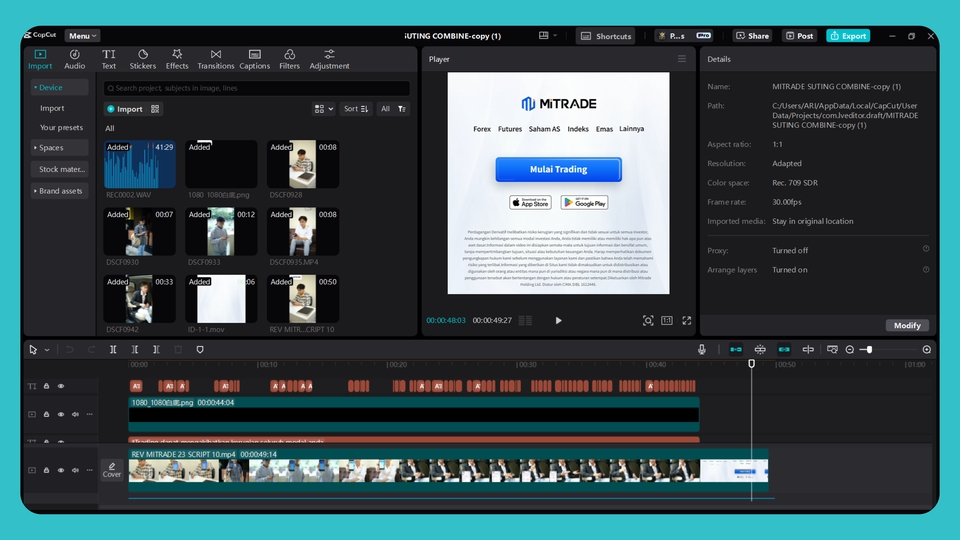Open the Captions tab

point(255,59)
